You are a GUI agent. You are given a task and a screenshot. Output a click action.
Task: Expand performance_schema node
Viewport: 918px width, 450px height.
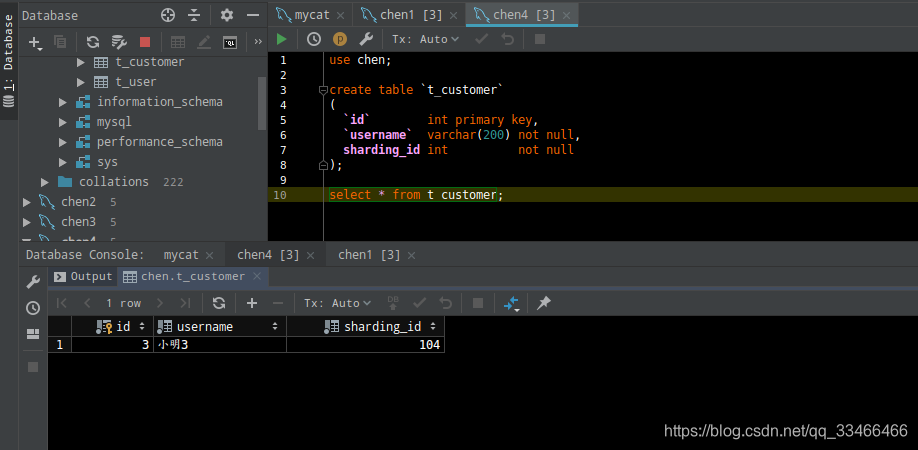(x=63, y=142)
